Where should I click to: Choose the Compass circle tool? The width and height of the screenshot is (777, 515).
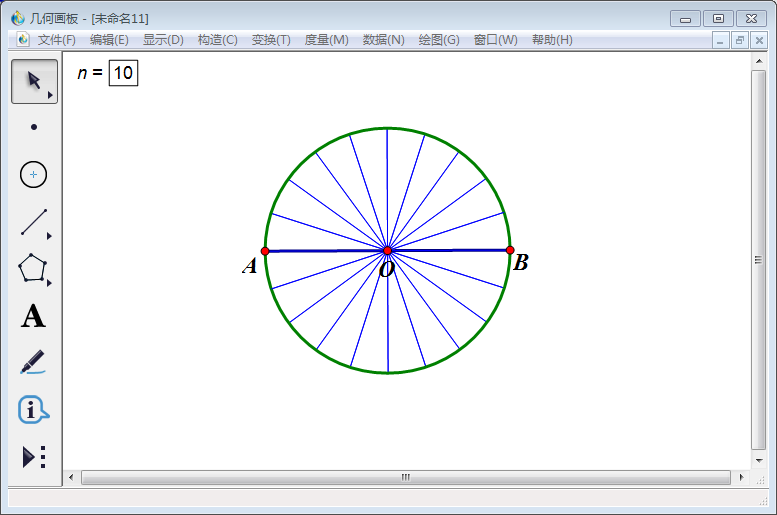tap(34, 175)
